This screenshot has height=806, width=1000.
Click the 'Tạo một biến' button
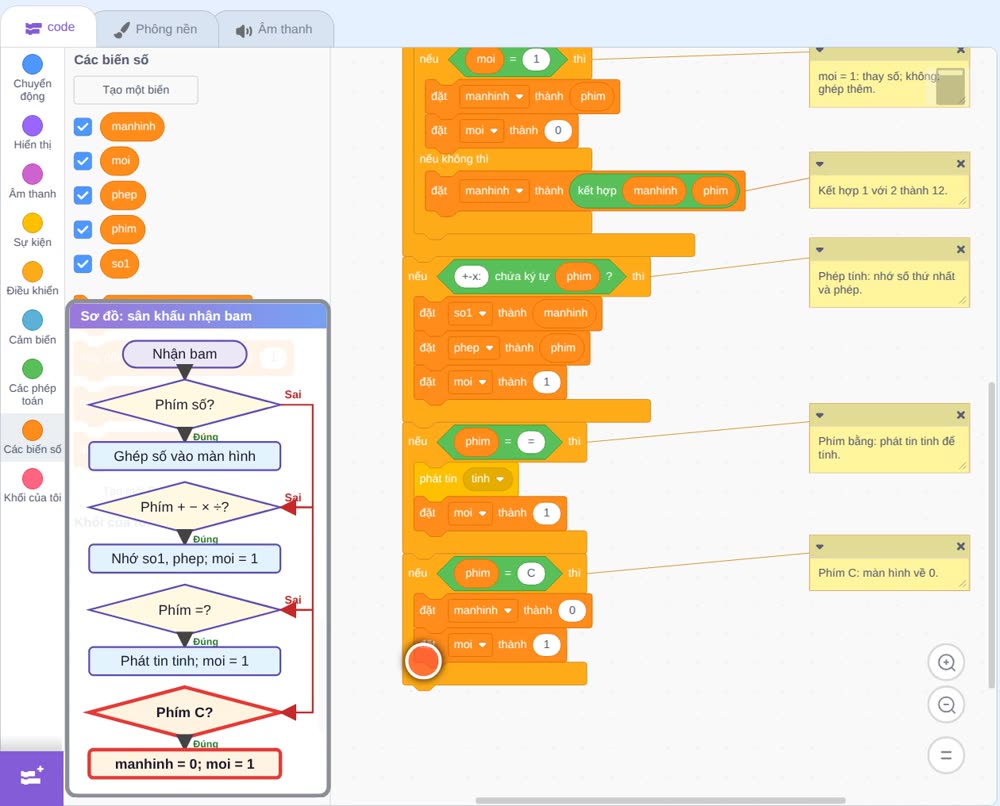(136, 90)
